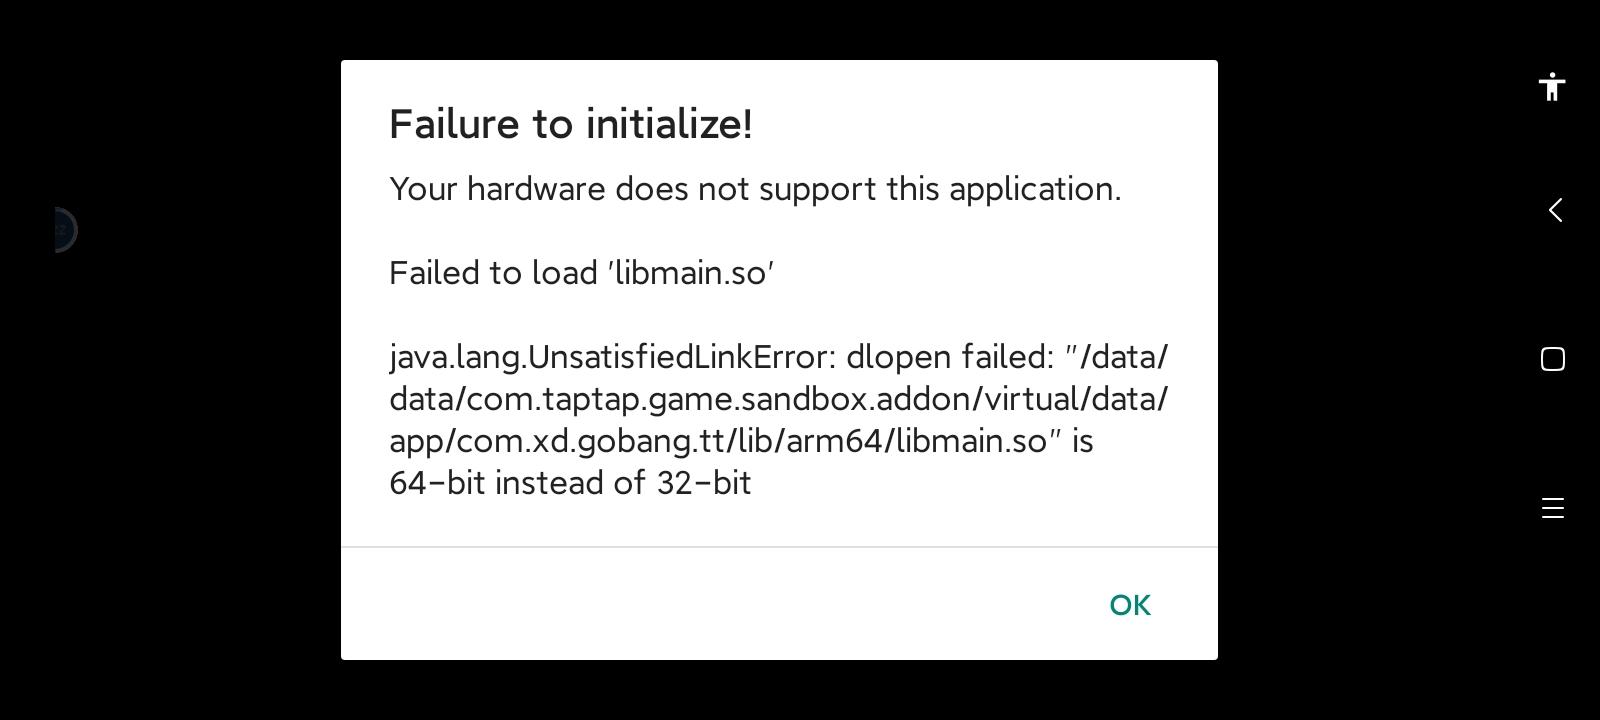The width and height of the screenshot is (1600, 720).
Task: Click the word "initialize!" in the title
Action: (x=669, y=124)
